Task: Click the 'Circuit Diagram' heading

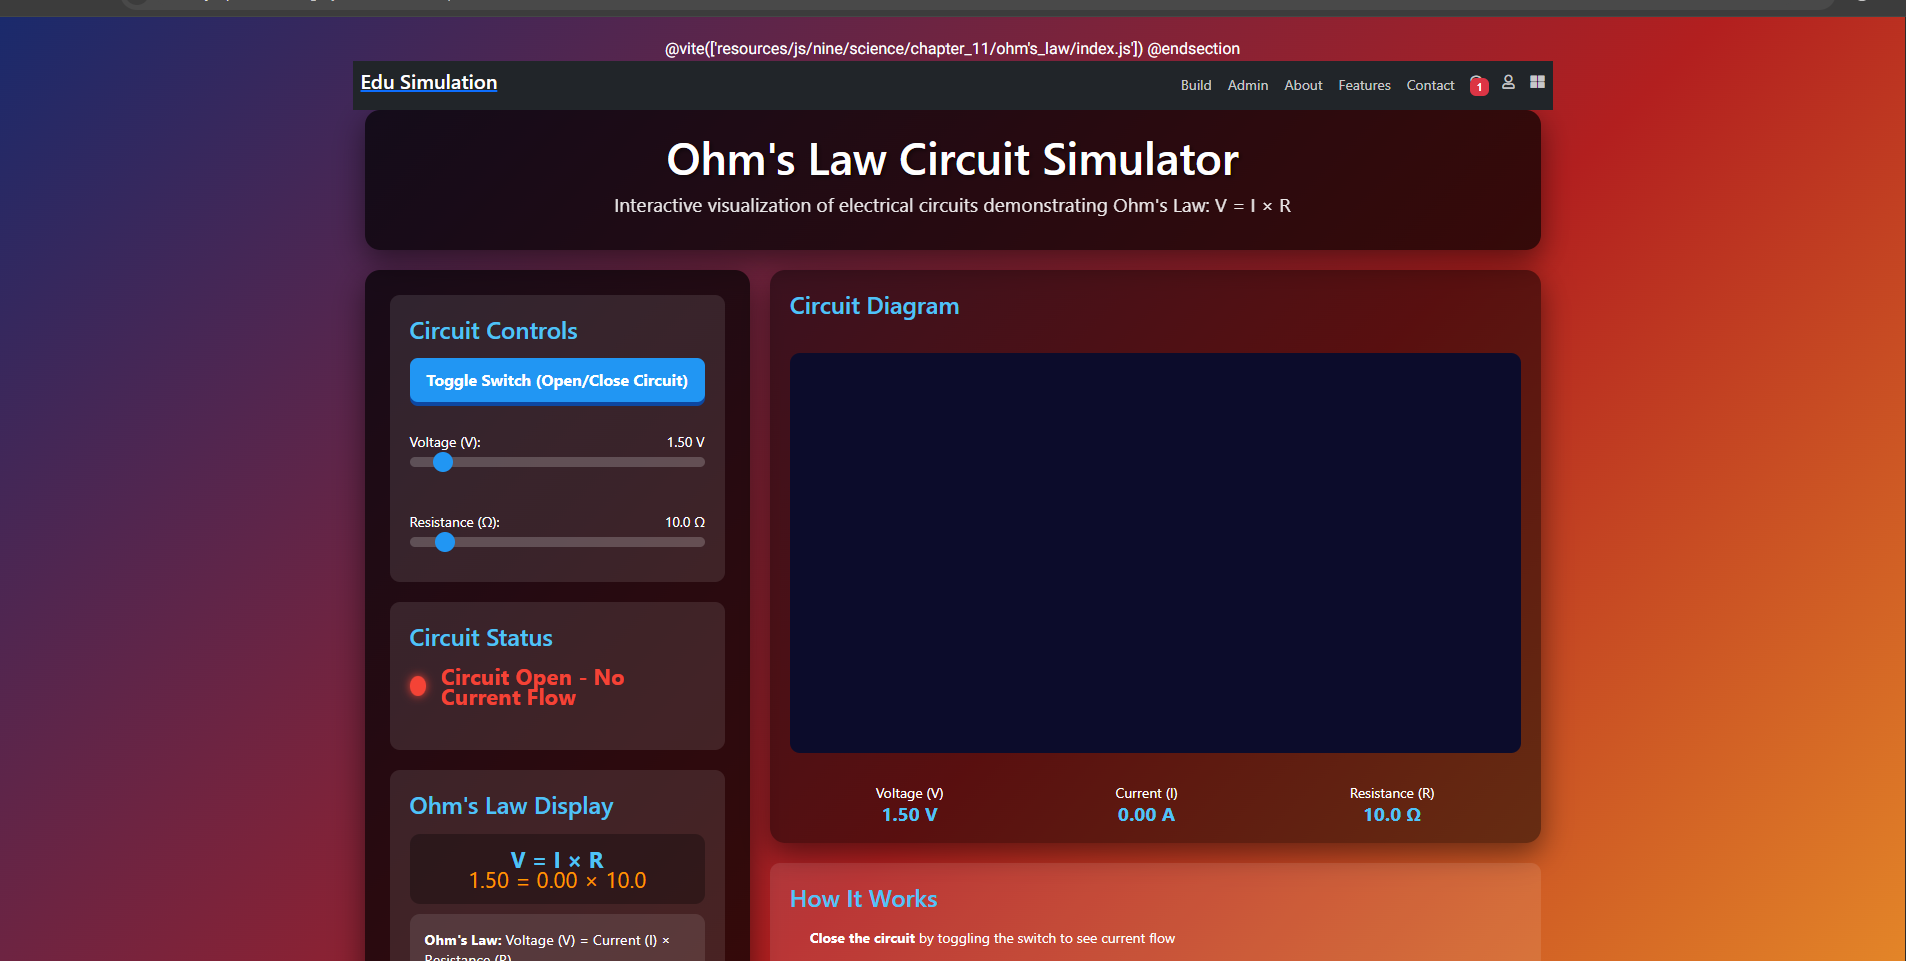Action: [874, 306]
